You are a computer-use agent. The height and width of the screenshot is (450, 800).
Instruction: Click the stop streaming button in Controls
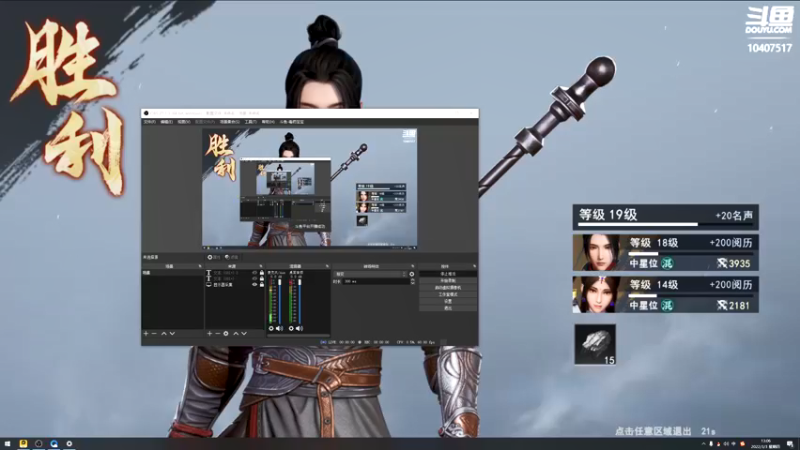coord(448,274)
